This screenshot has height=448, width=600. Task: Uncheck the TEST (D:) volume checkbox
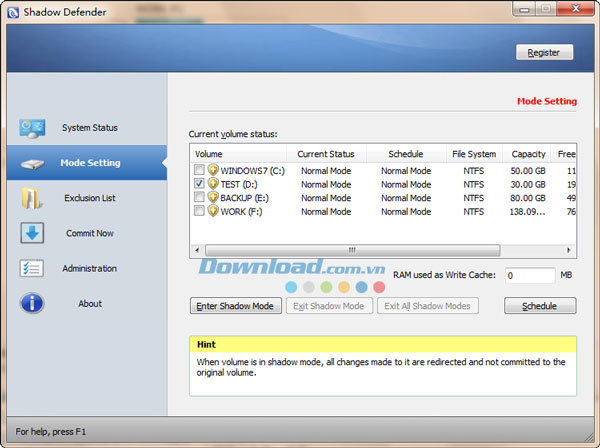(x=199, y=183)
